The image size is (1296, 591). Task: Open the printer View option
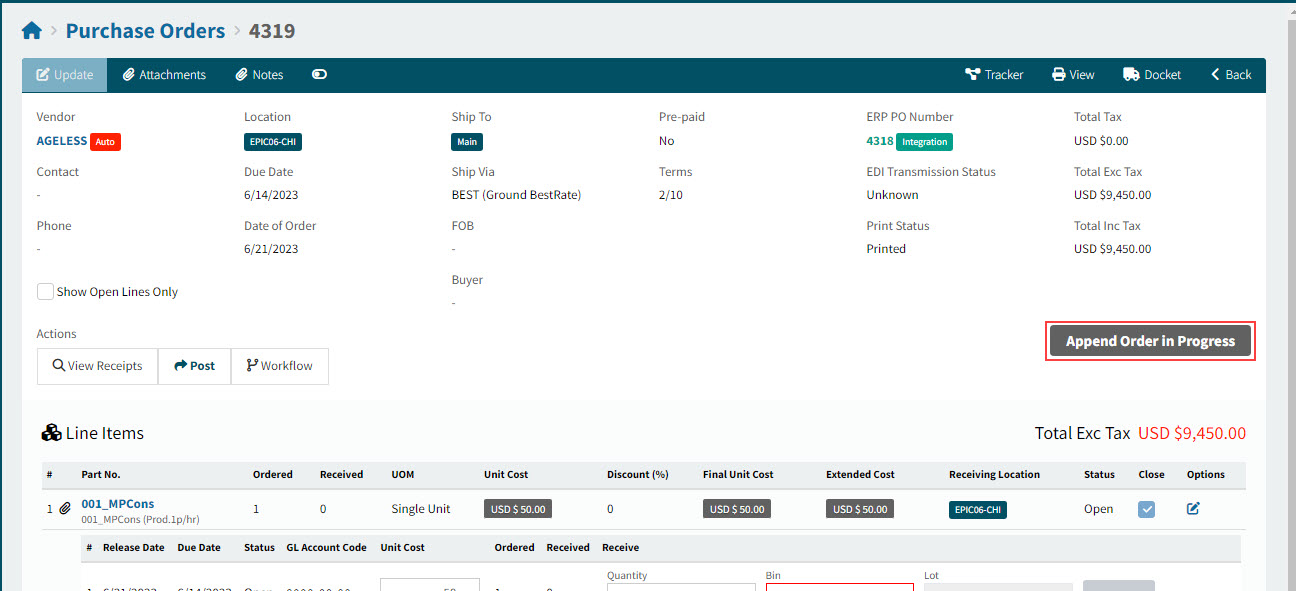(1073, 75)
